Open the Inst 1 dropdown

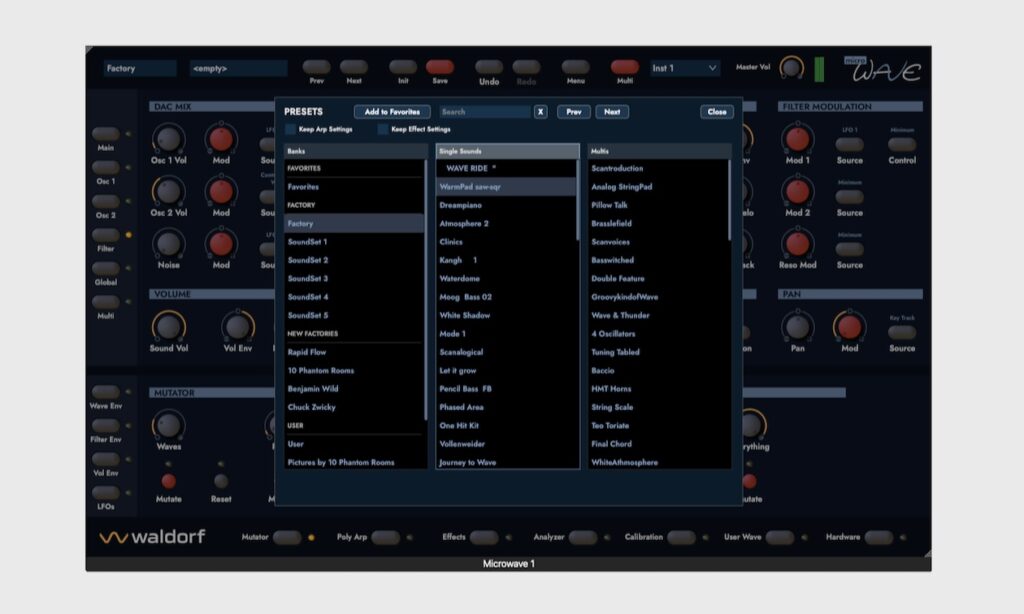click(685, 68)
